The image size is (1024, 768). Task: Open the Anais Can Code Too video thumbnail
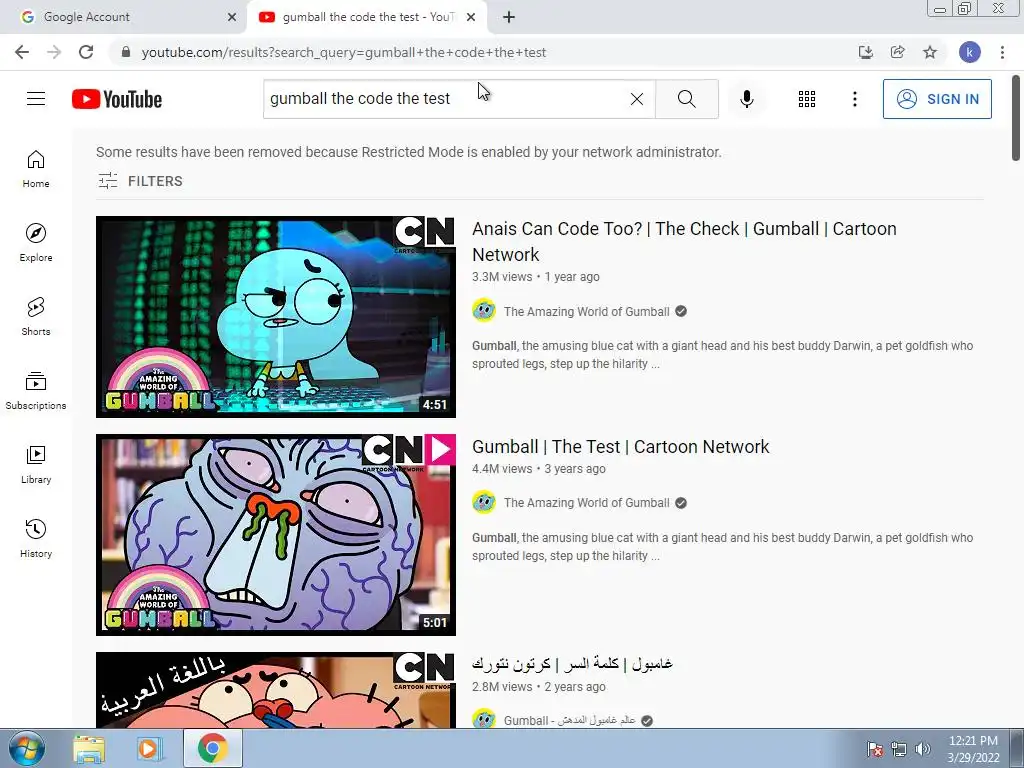pyautogui.click(x=276, y=317)
